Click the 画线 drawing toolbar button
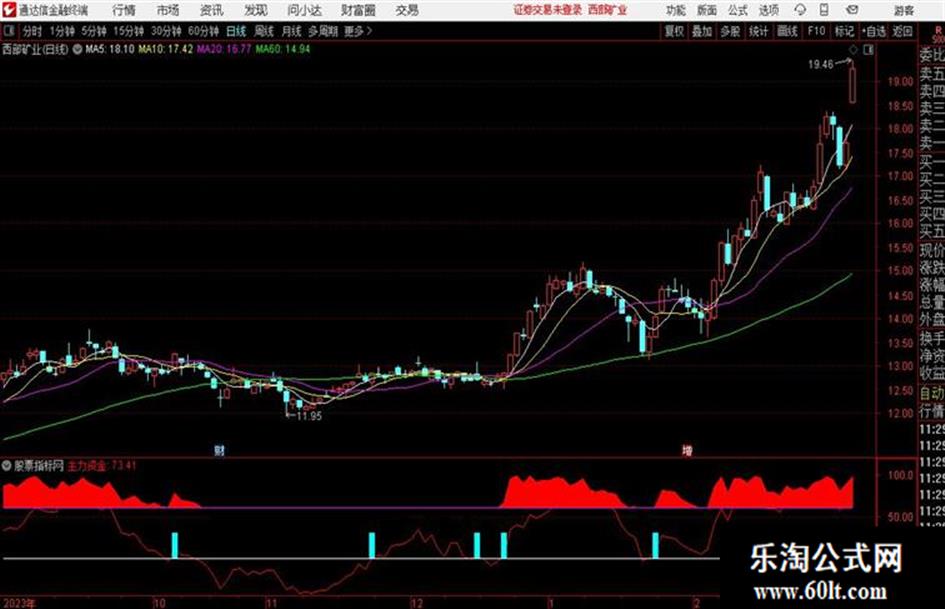The height and width of the screenshot is (609, 945). coord(787,31)
